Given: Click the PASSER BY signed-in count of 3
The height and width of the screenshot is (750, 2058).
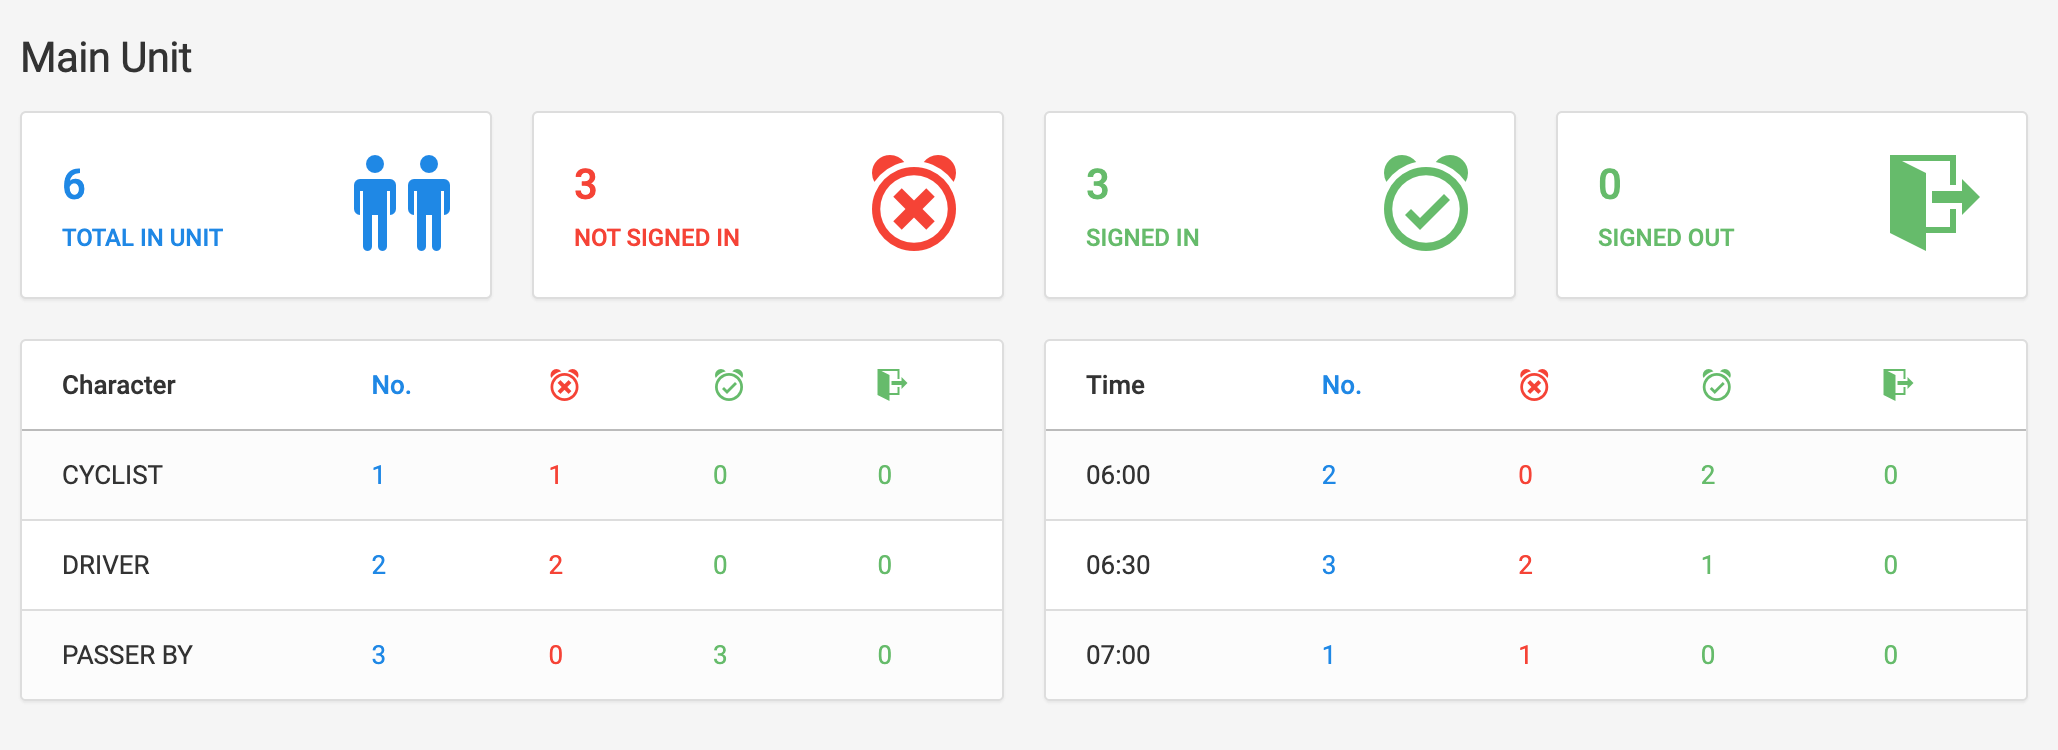Looking at the screenshot, I should 719,655.
